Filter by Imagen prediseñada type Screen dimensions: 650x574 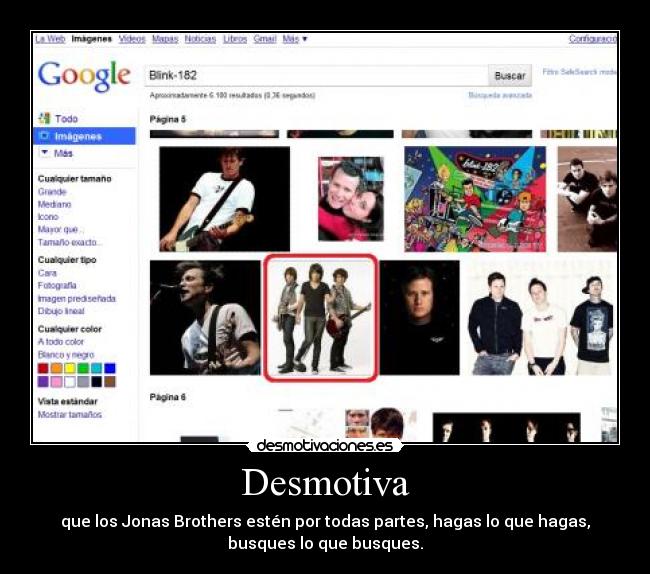[77, 298]
